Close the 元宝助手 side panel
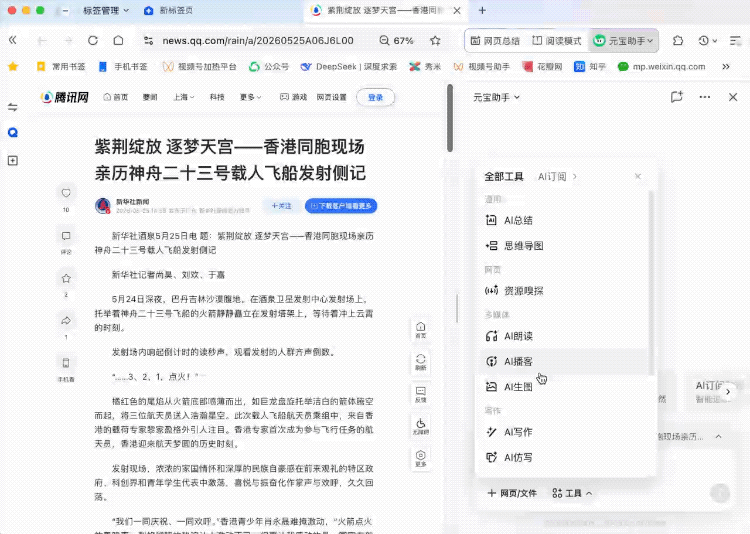The height and width of the screenshot is (534, 750). [x=733, y=97]
